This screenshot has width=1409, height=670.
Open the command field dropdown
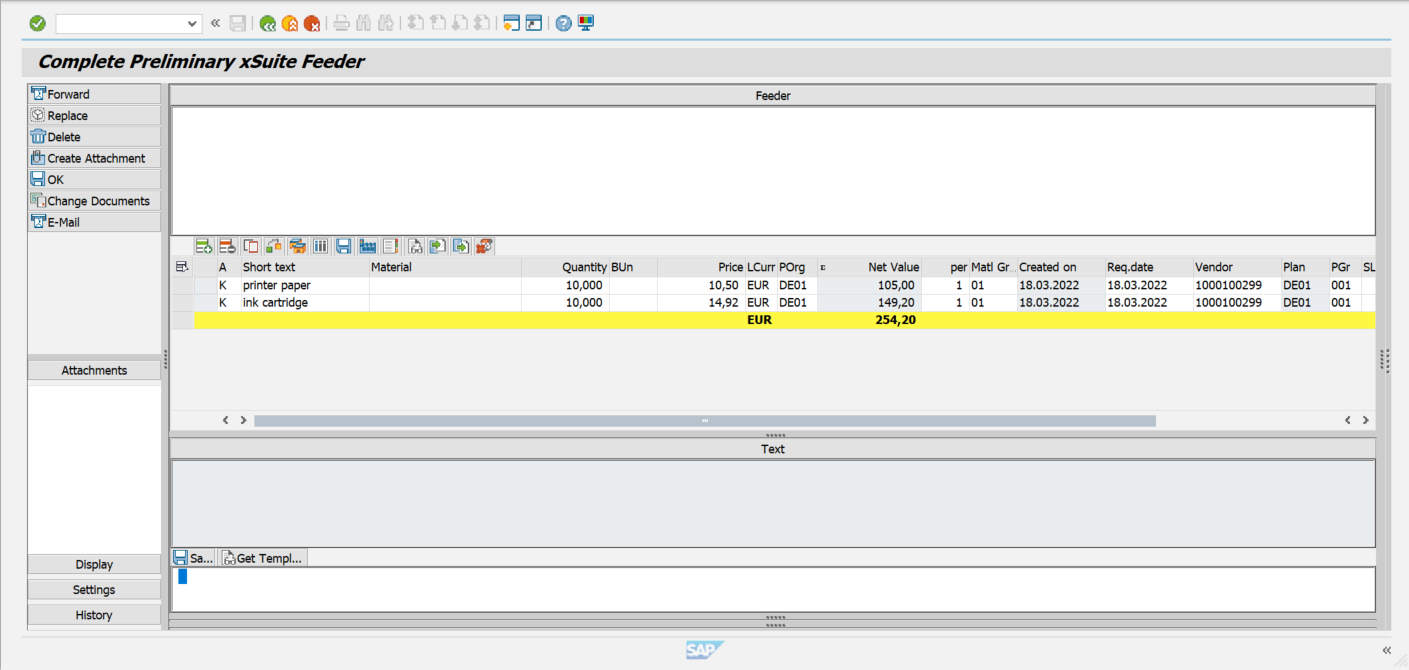point(192,22)
